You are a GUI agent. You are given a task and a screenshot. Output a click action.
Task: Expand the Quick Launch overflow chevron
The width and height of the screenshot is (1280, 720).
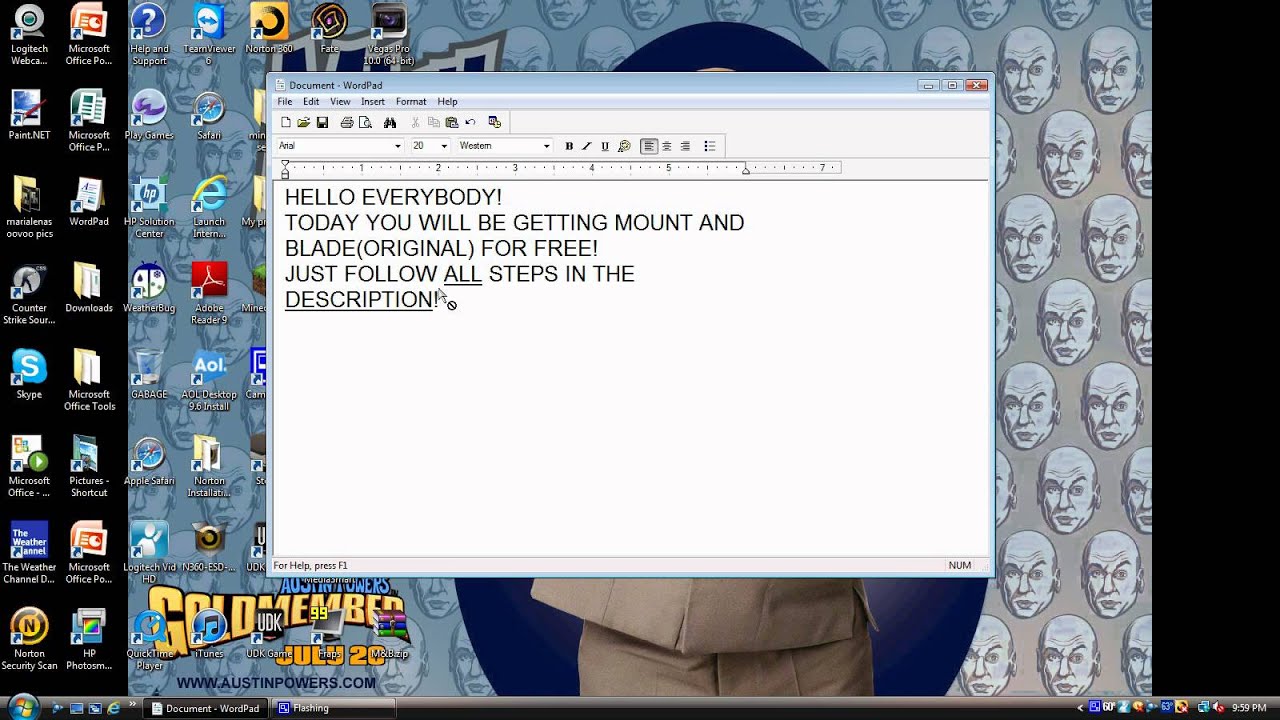click(x=132, y=706)
